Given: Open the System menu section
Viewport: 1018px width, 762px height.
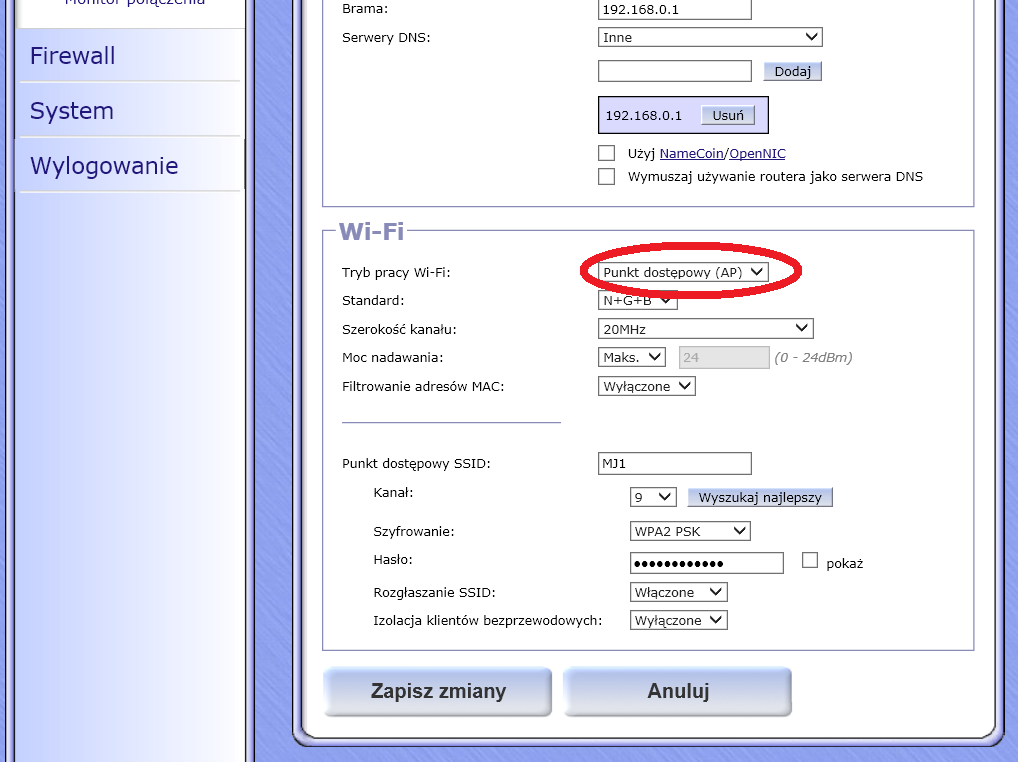Looking at the screenshot, I should click(72, 111).
